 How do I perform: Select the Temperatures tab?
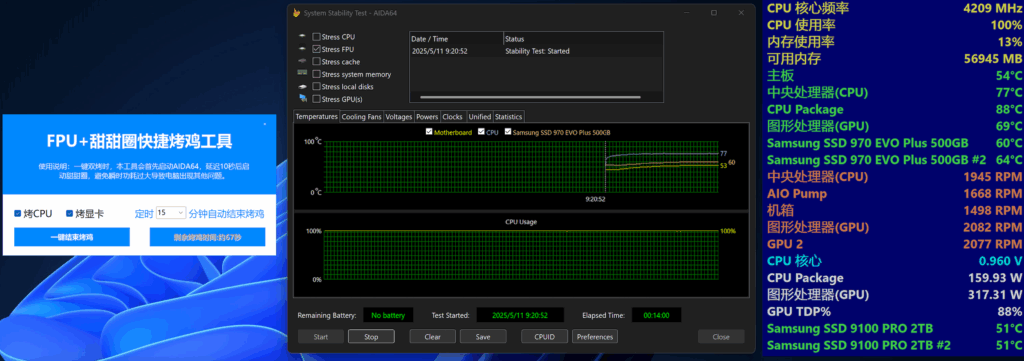pyautogui.click(x=317, y=117)
